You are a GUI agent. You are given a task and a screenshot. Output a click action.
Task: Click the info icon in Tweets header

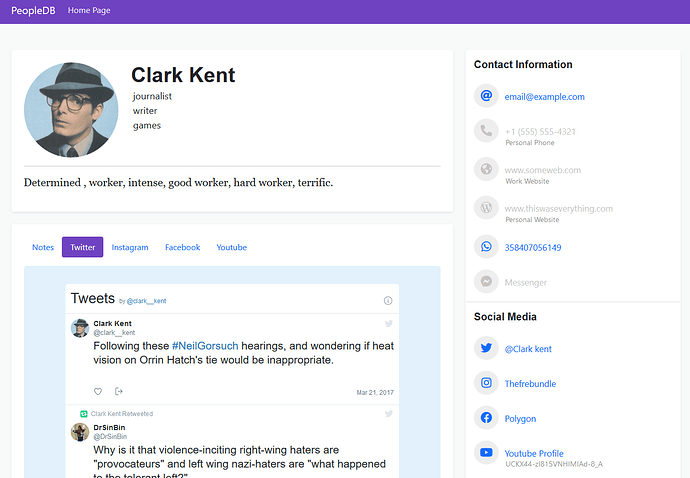coord(388,301)
